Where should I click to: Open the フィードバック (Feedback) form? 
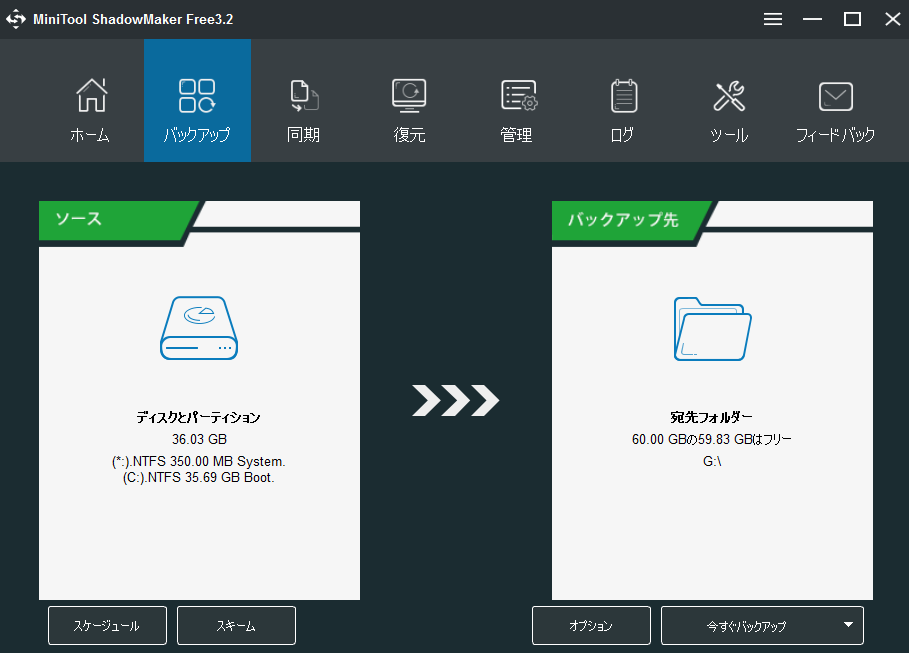pyautogui.click(x=835, y=100)
